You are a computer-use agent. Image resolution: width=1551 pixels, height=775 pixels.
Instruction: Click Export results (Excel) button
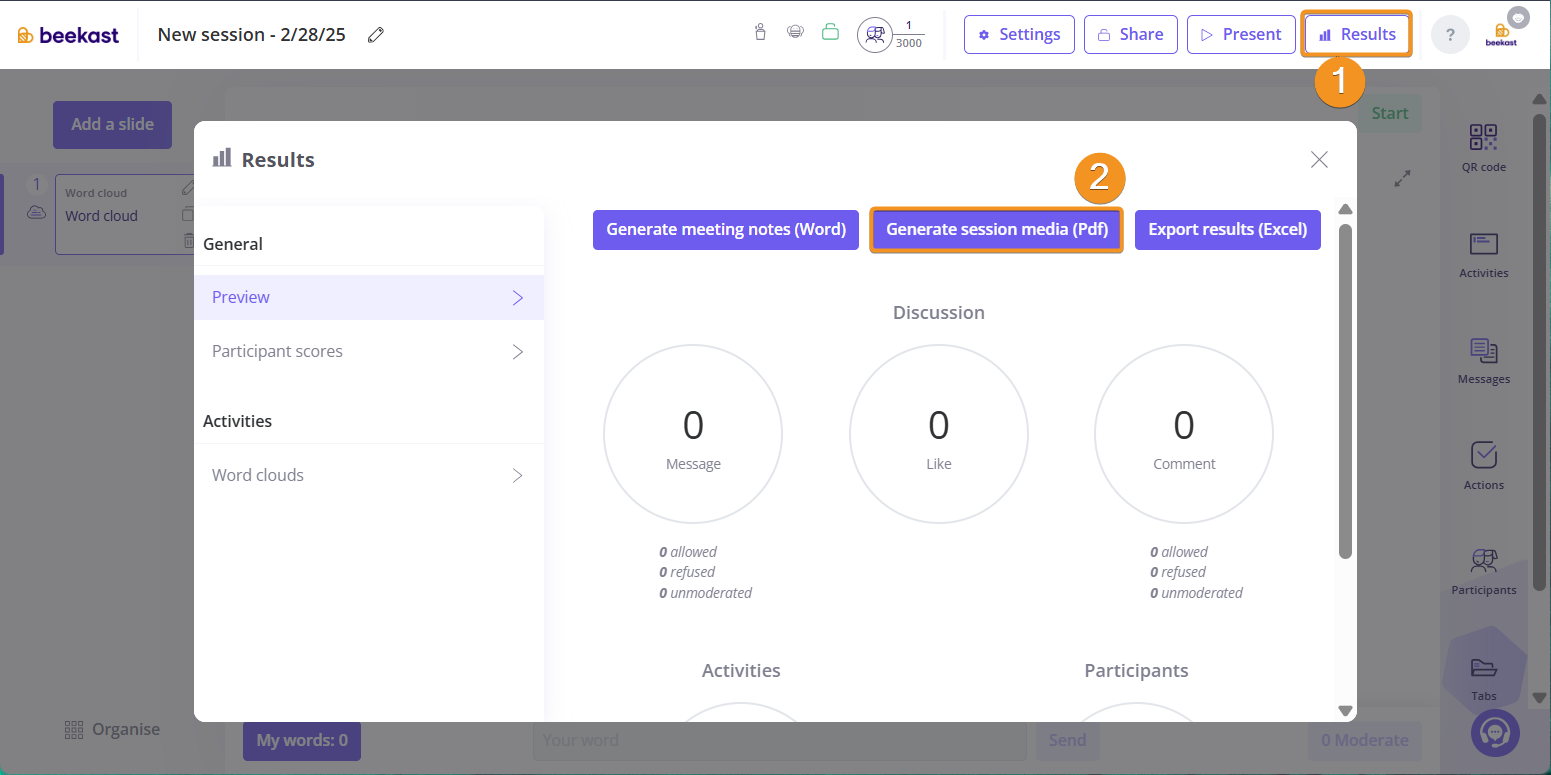tap(1227, 230)
